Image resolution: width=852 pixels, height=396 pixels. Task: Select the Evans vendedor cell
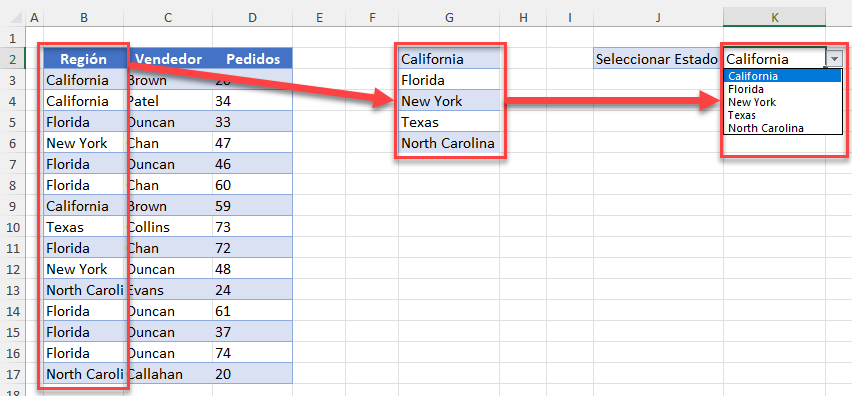click(x=168, y=290)
